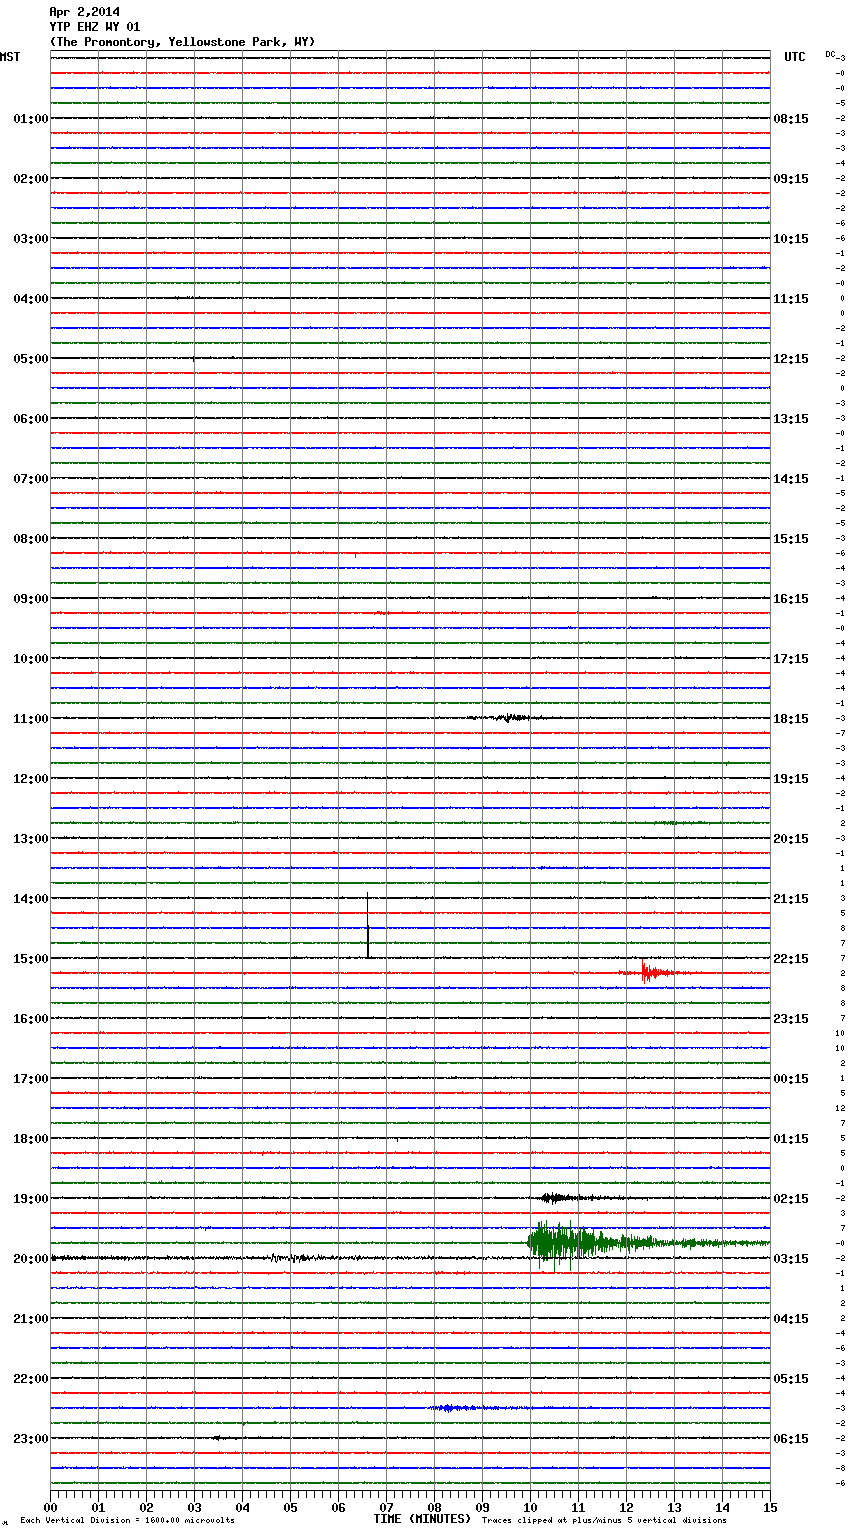
Task: Select the 19:00 MST row label
Action: [x=31, y=1199]
